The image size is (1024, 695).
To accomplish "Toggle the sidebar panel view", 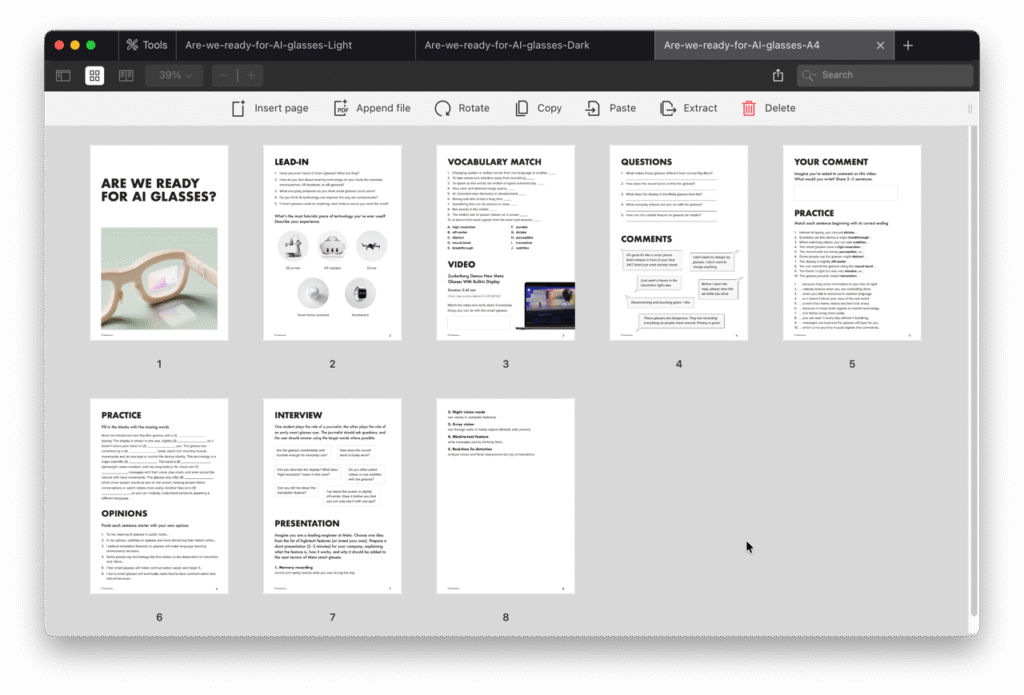I will [x=63, y=75].
